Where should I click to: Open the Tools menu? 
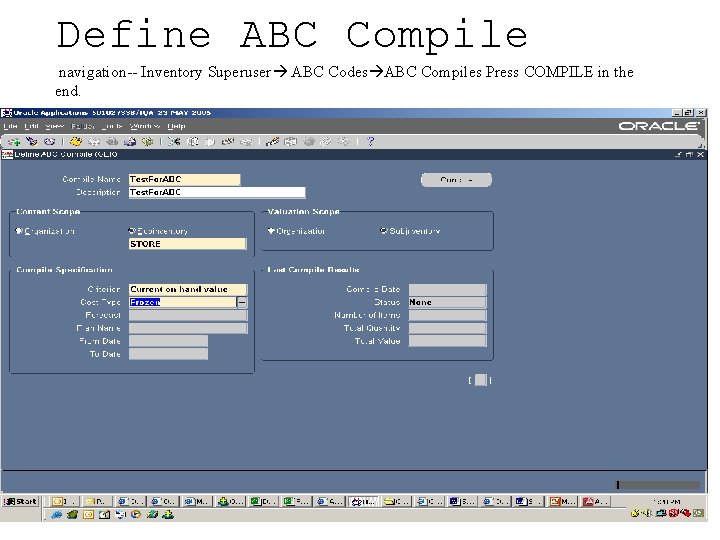112,126
